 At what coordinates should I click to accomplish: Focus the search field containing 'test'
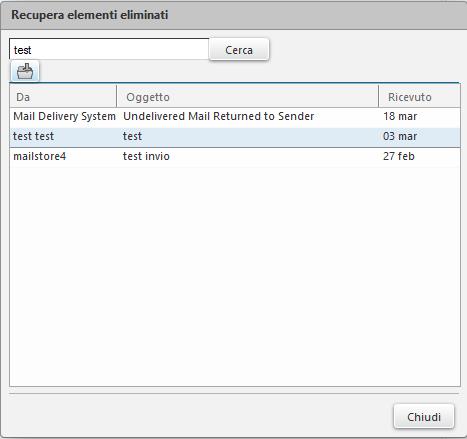[x=109, y=50]
